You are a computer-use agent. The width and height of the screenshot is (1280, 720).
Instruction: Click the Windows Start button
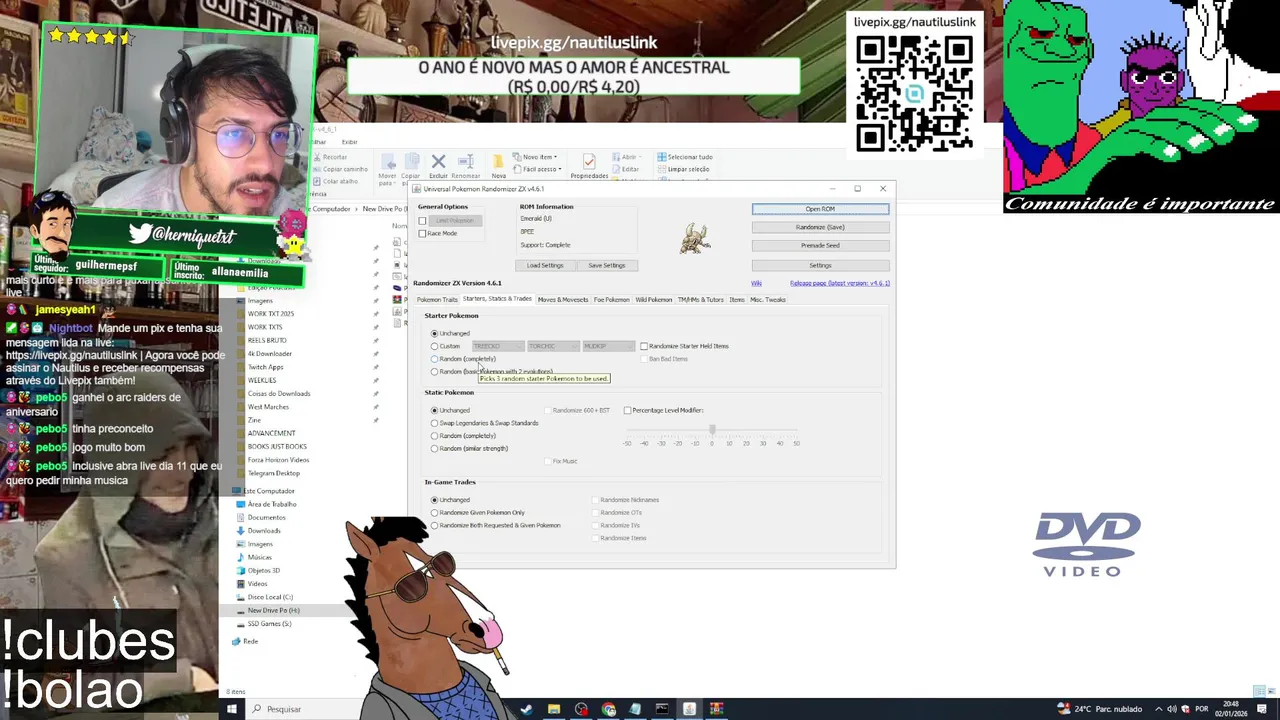[232, 709]
